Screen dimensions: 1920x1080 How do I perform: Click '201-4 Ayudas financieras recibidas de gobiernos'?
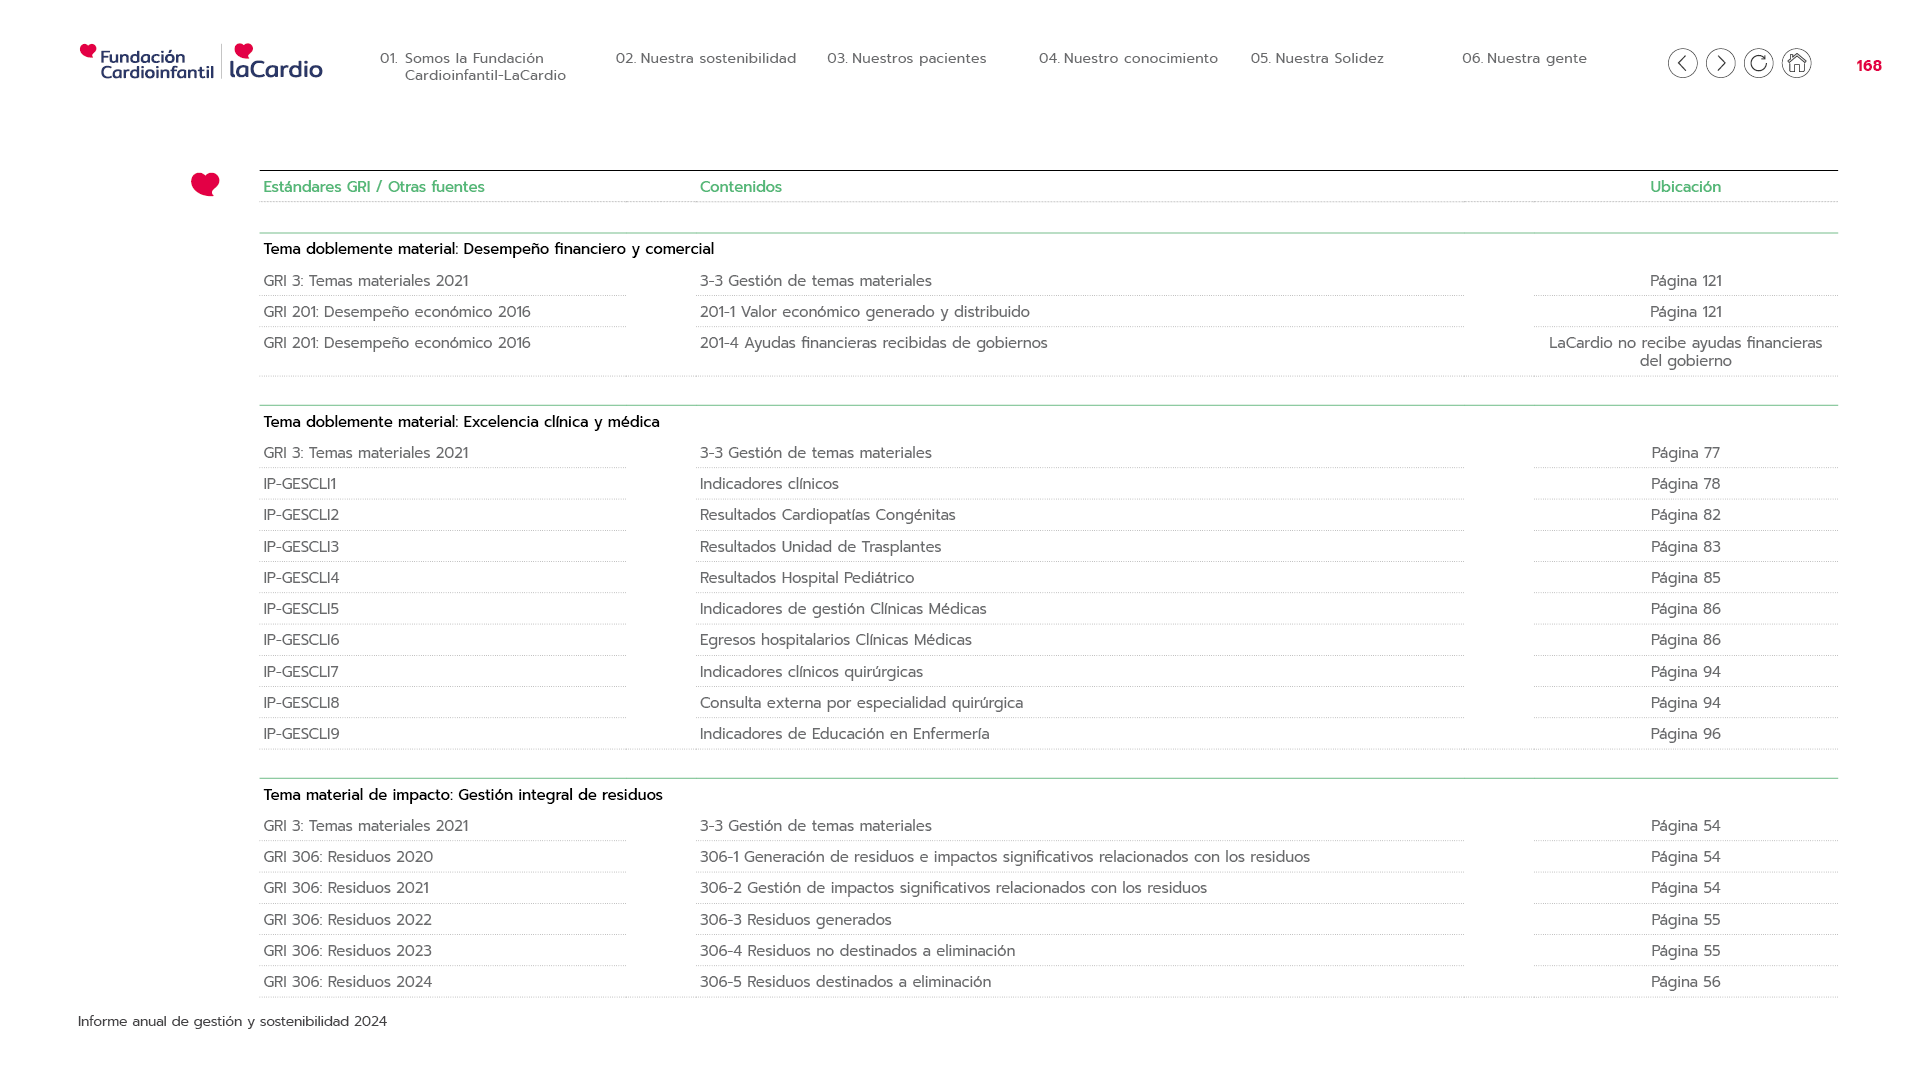[x=873, y=343]
